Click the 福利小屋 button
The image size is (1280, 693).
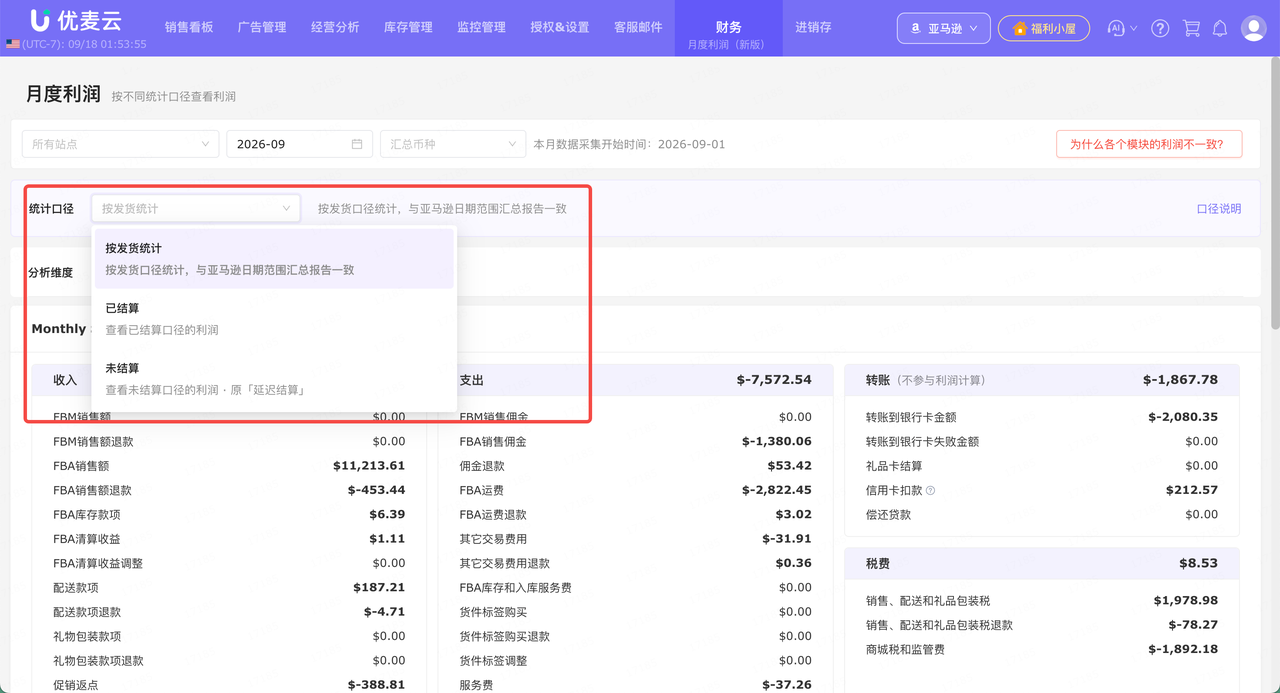[1043, 28]
